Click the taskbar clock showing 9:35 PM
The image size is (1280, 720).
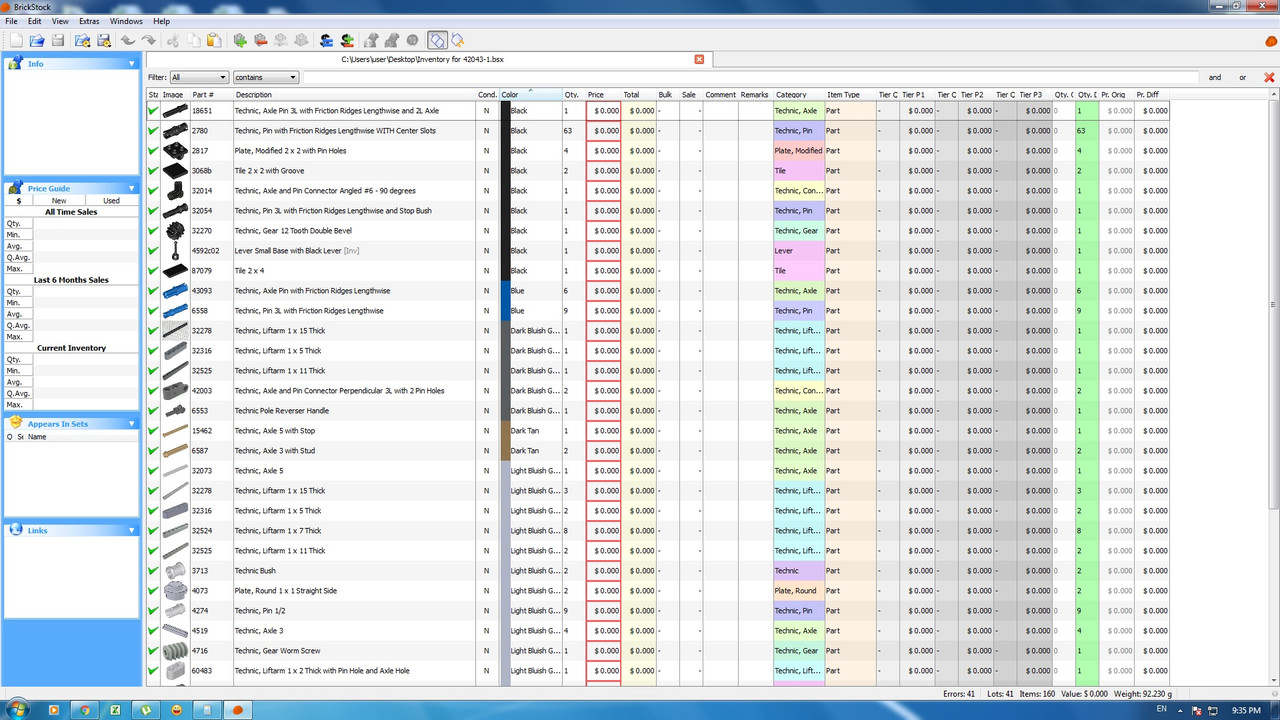click(1245, 710)
